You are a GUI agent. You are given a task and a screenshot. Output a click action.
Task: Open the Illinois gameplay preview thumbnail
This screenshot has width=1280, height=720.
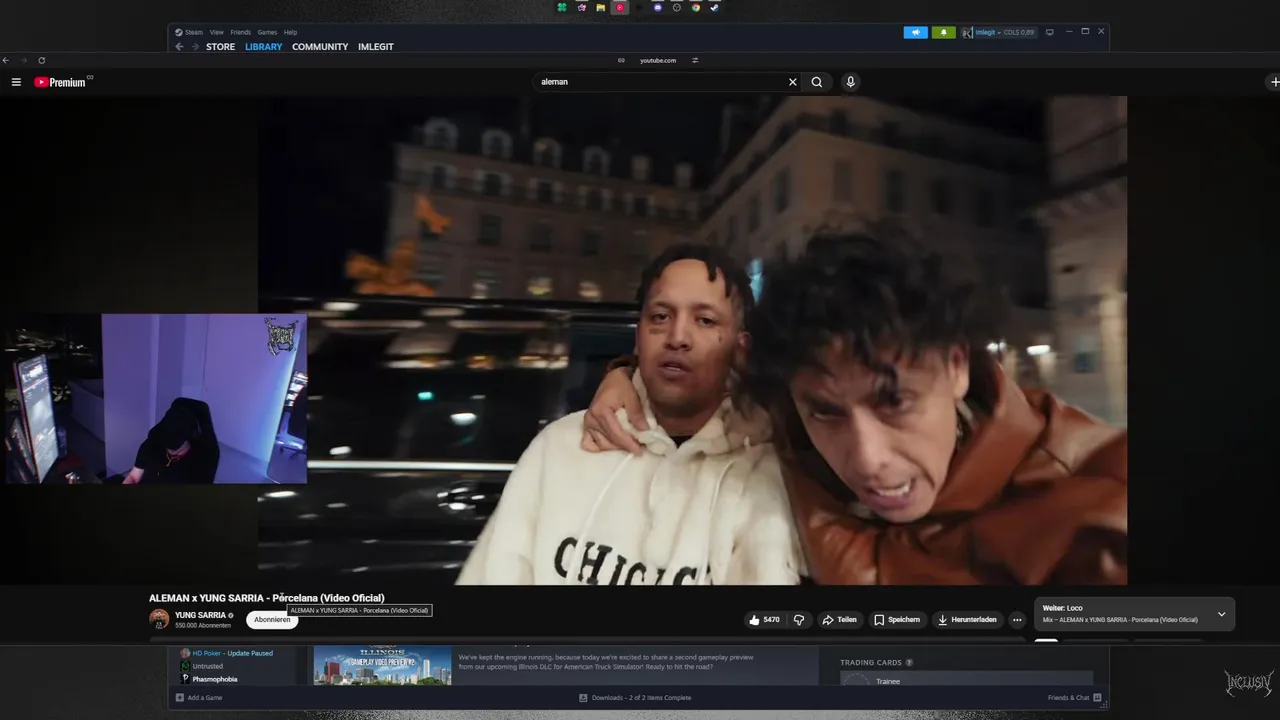(x=382, y=665)
